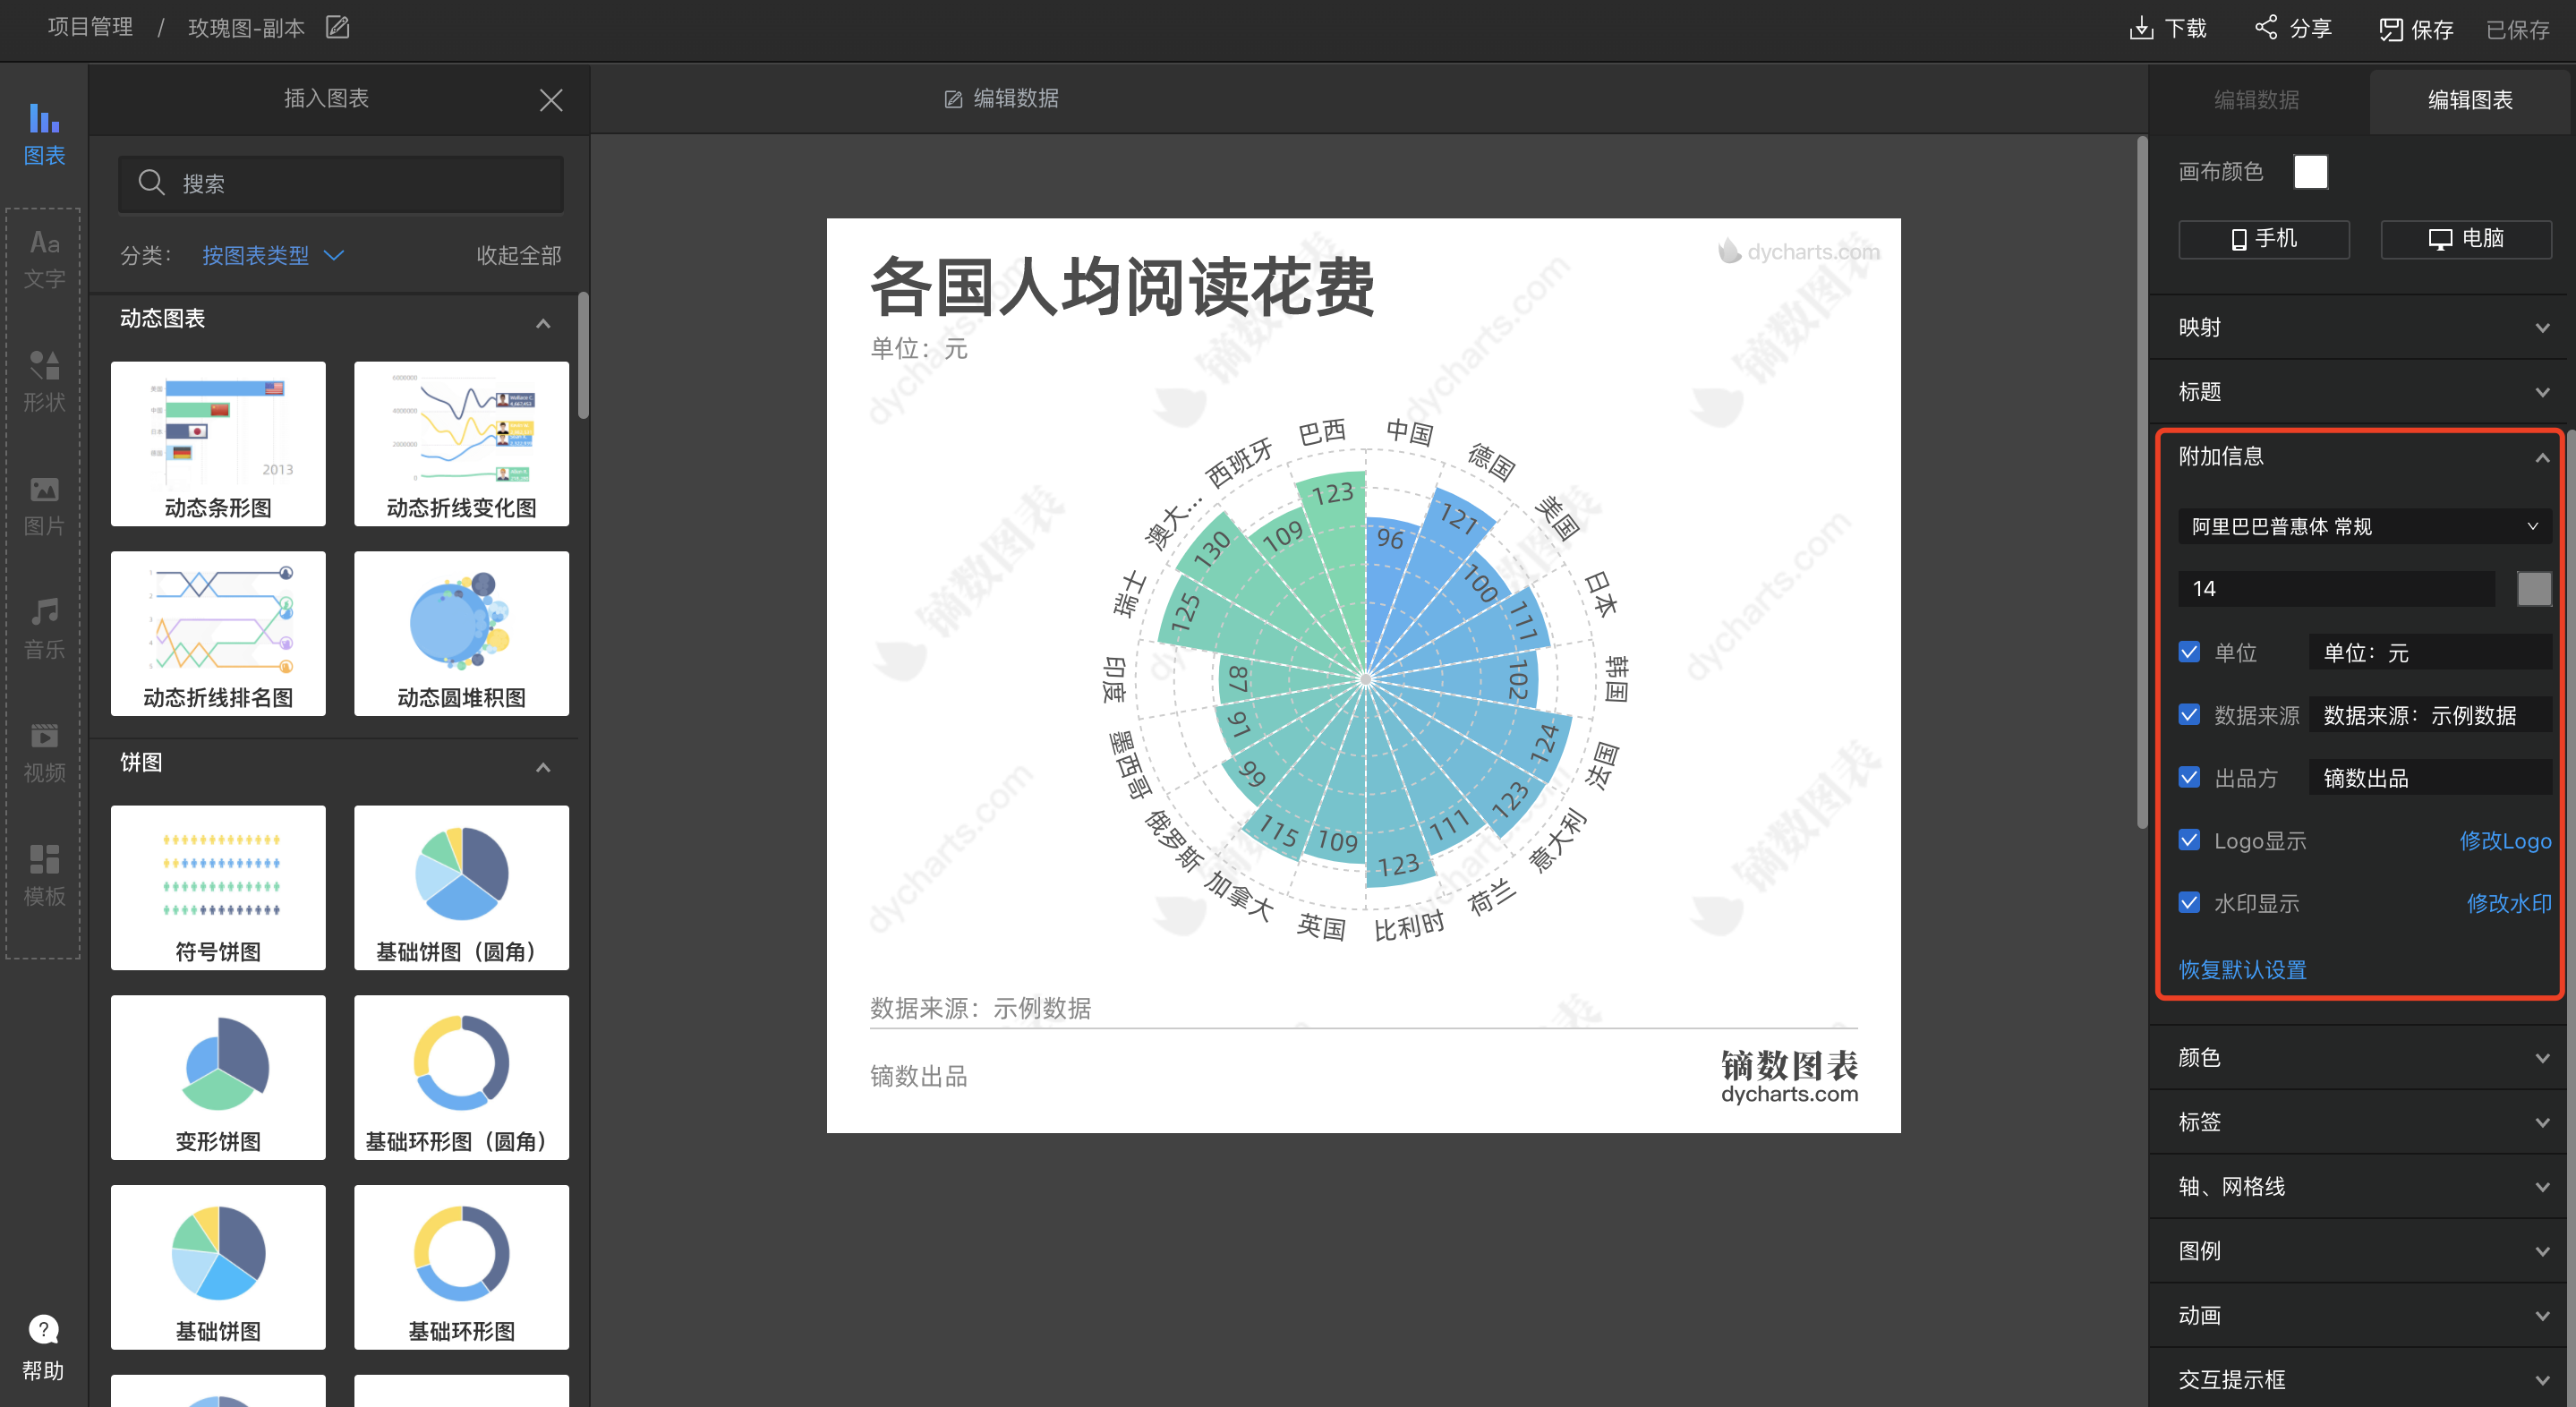Insert the 动态条形图 chart
The image size is (2576, 1407).
pos(218,443)
